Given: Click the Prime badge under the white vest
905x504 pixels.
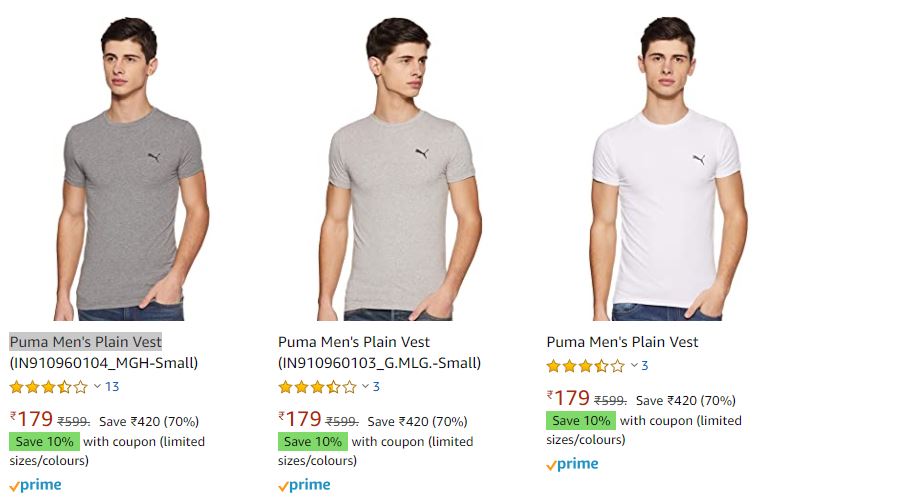Looking at the screenshot, I should [x=572, y=464].
